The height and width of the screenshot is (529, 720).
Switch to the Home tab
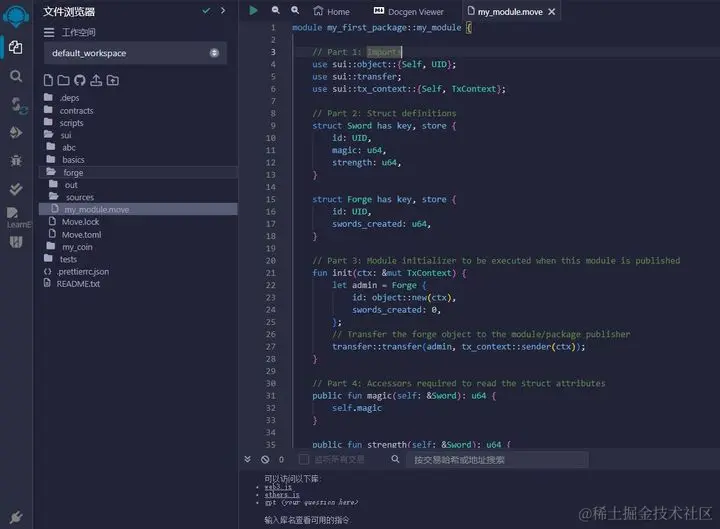coord(331,11)
